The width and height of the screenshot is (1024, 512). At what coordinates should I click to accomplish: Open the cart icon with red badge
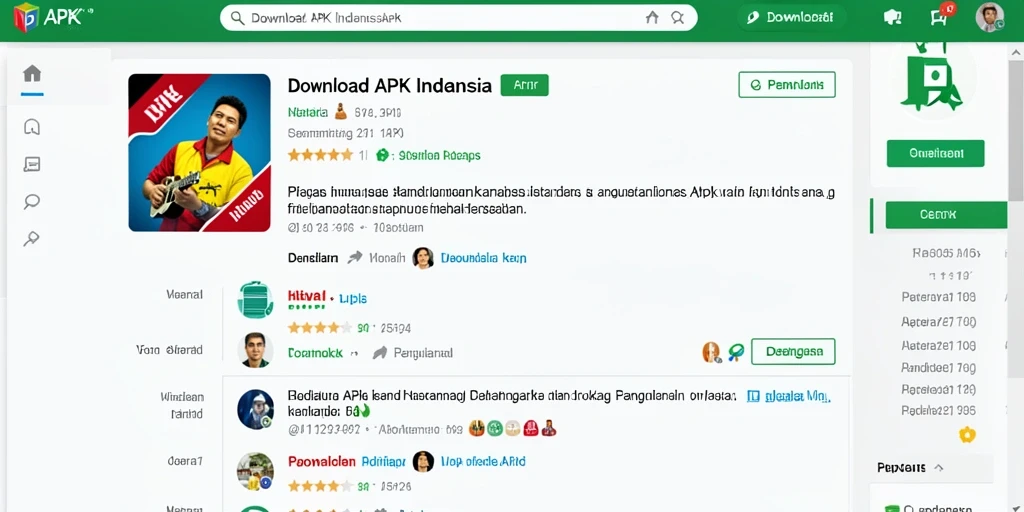pos(940,15)
